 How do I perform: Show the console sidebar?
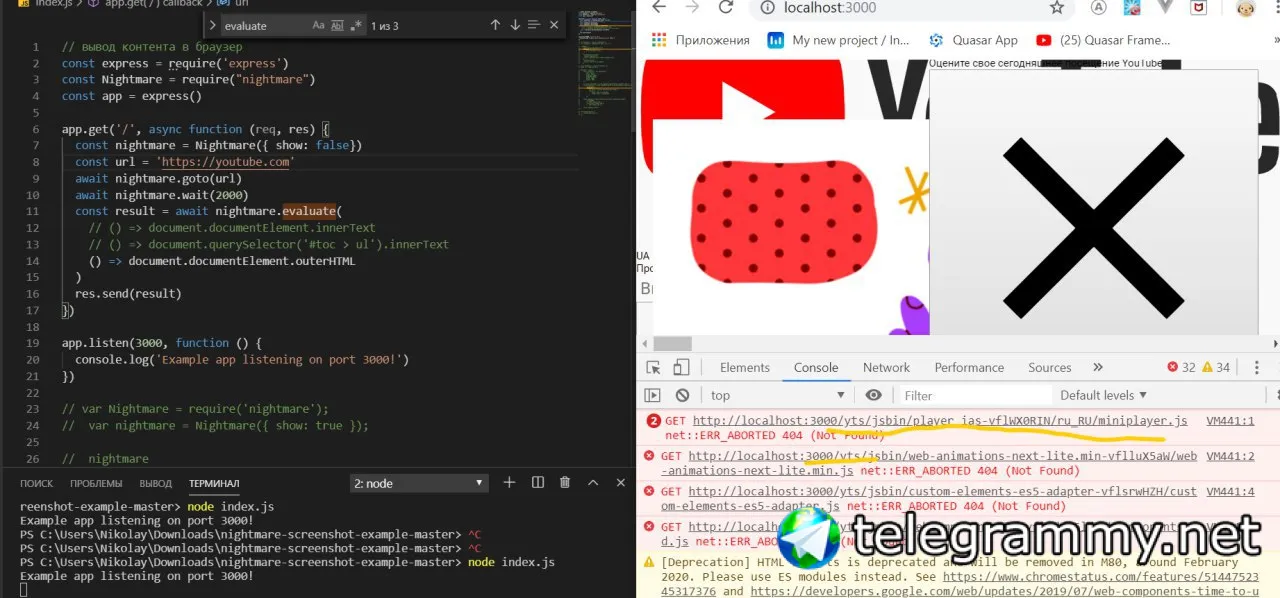pyautogui.click(x=652, y=395)
